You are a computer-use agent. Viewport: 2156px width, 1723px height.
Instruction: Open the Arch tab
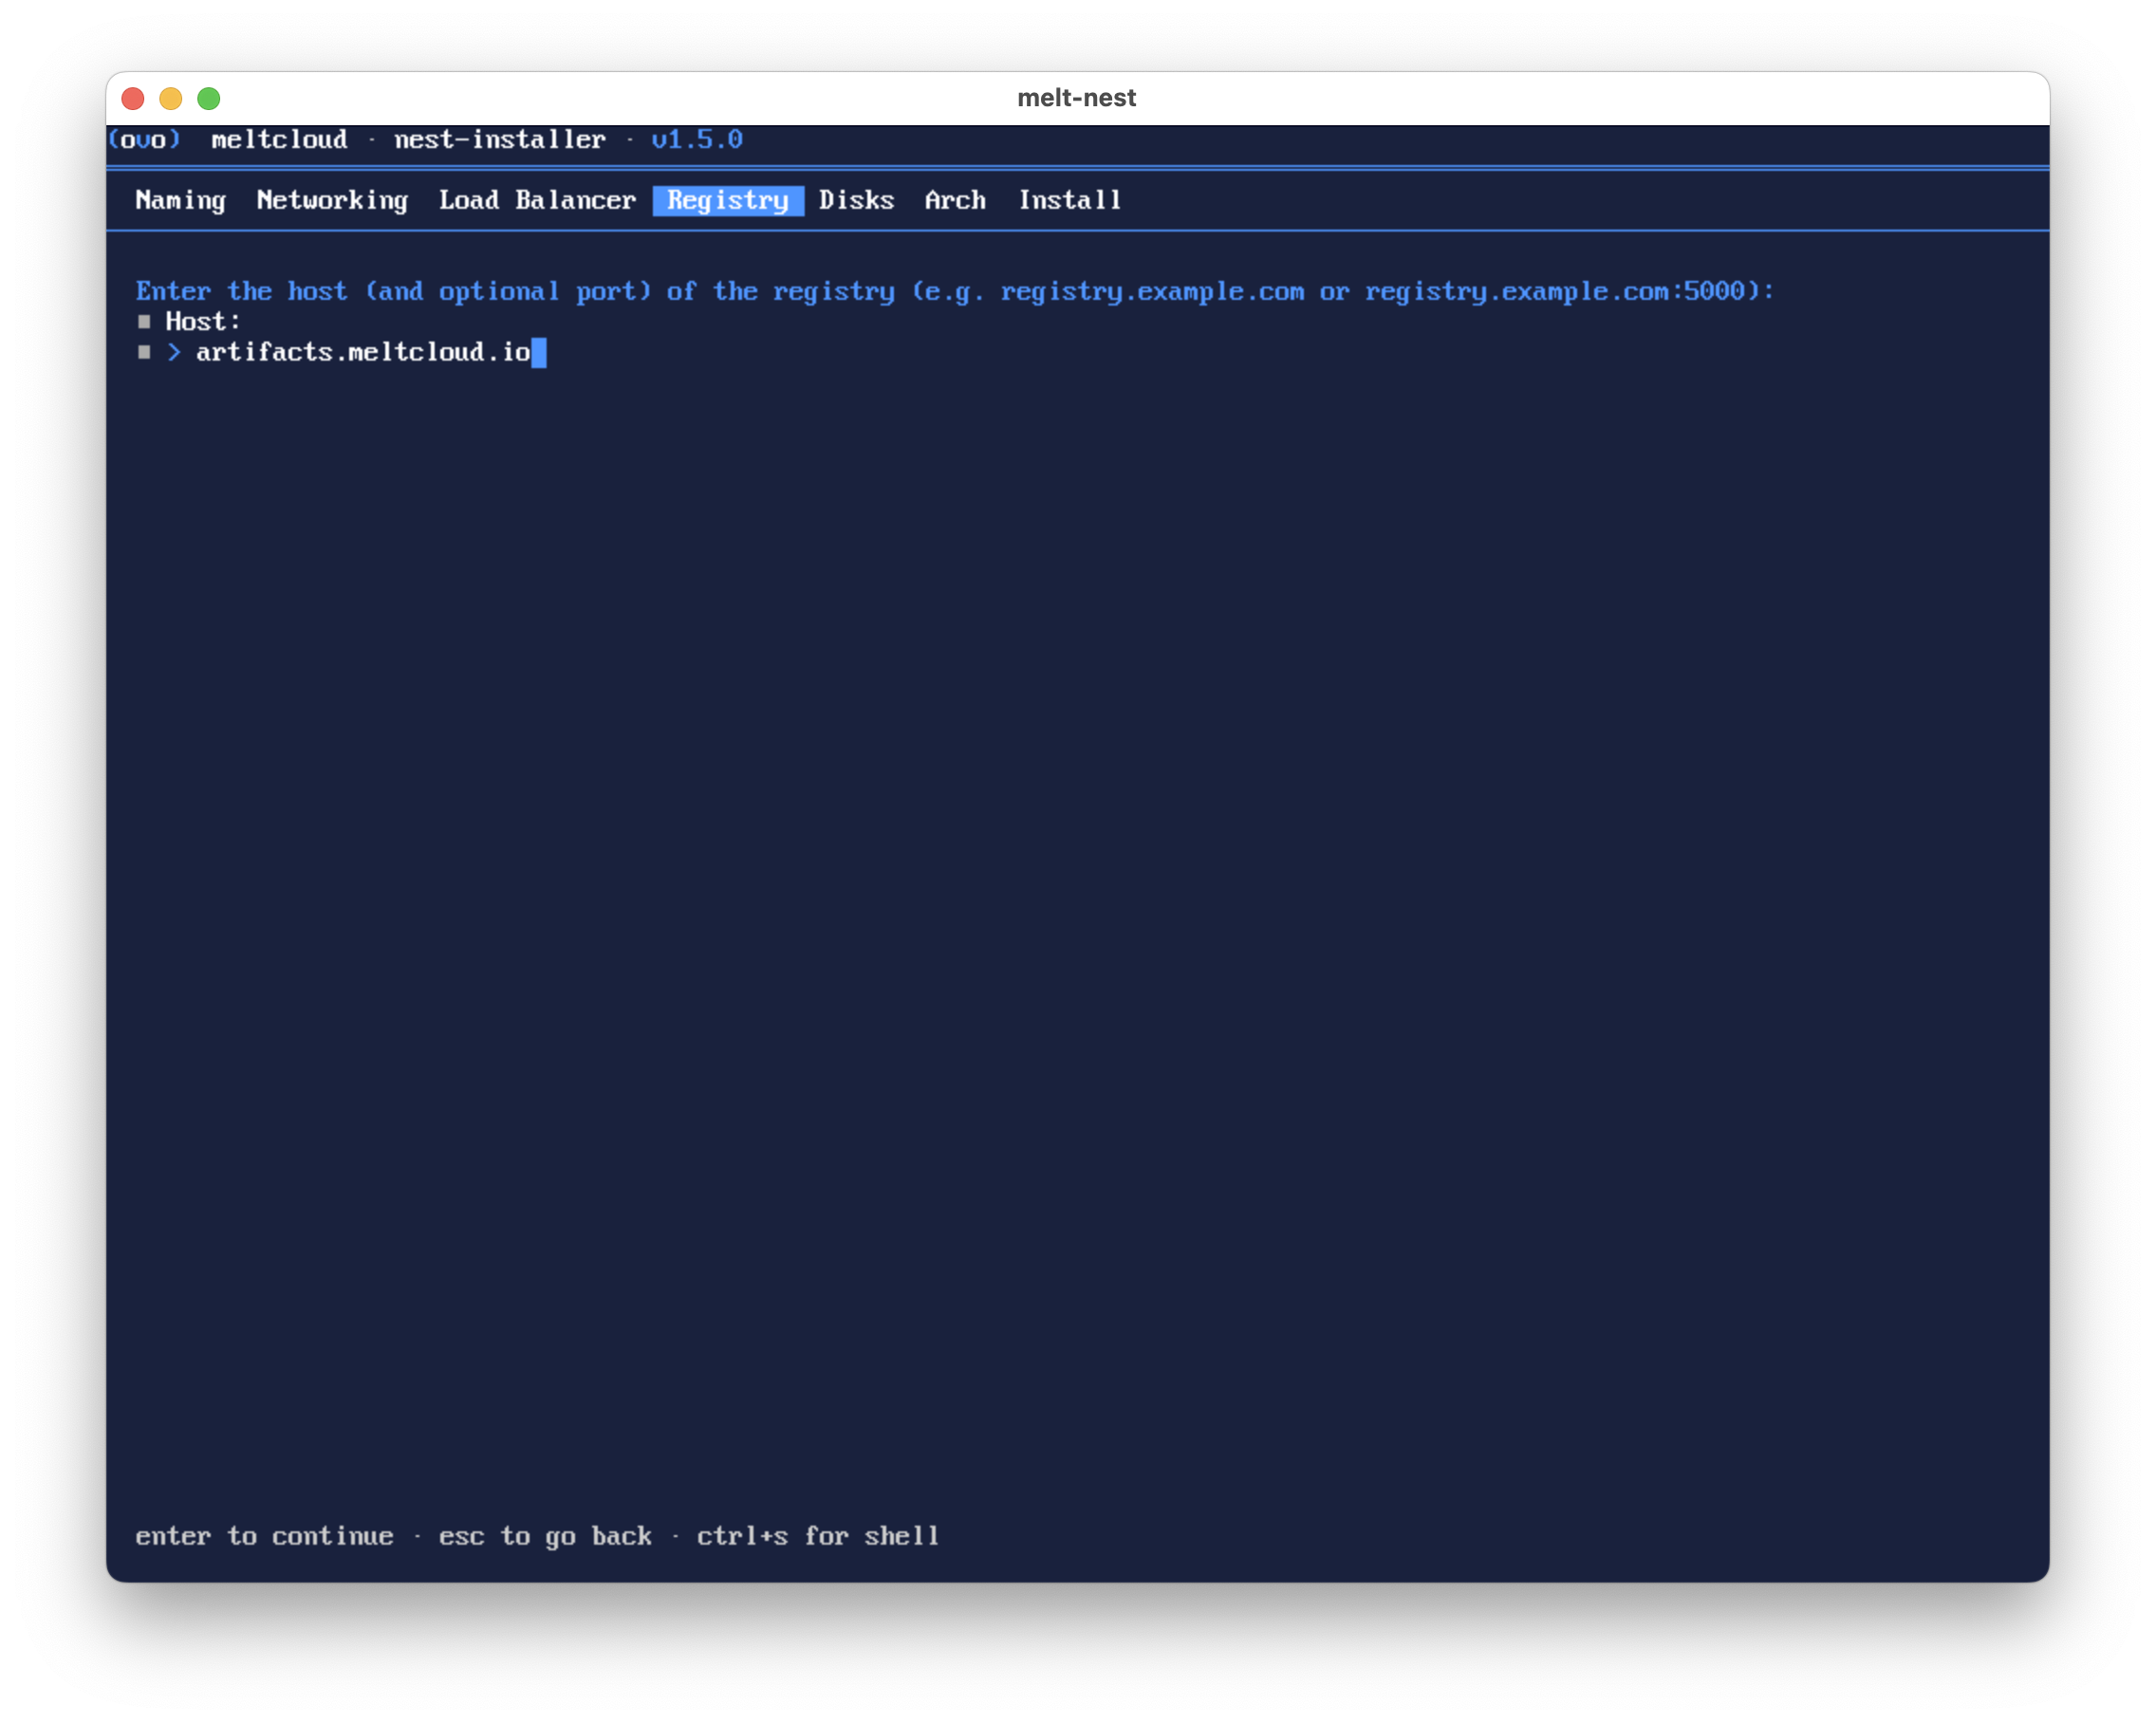point(955,200)
